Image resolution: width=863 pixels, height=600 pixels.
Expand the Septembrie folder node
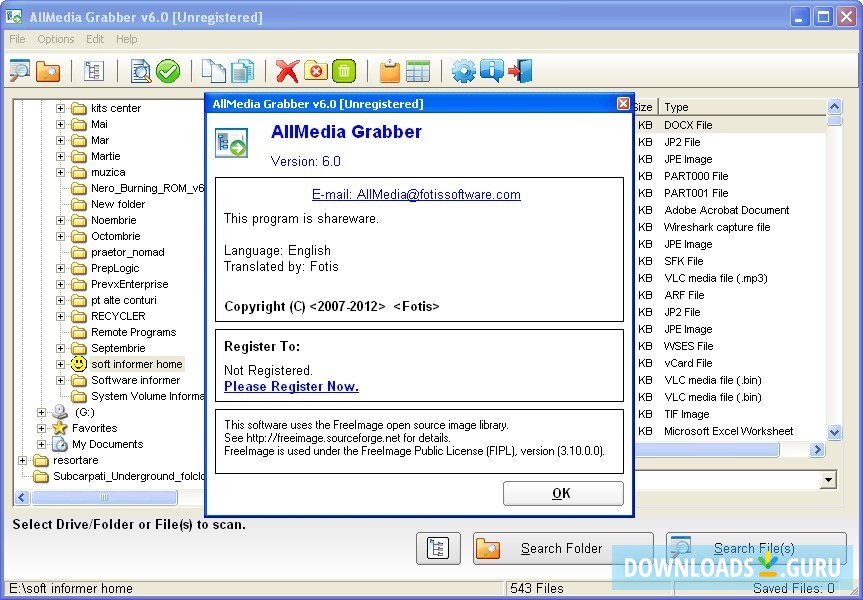[61, 348]
